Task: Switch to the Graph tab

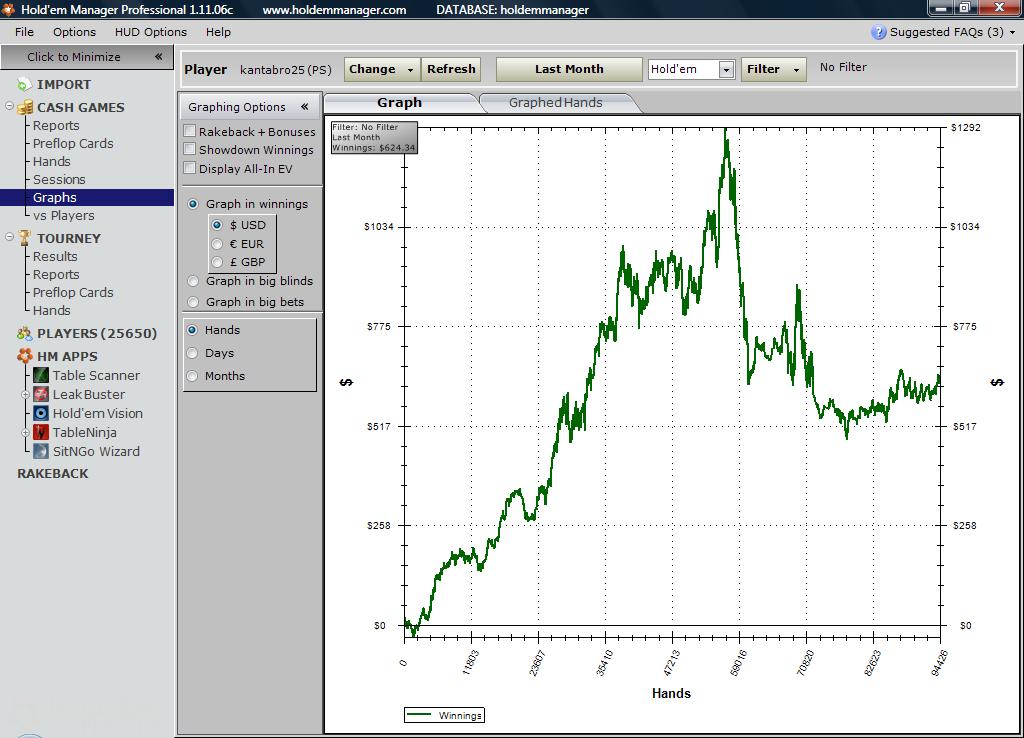Action: click(400, 103)
